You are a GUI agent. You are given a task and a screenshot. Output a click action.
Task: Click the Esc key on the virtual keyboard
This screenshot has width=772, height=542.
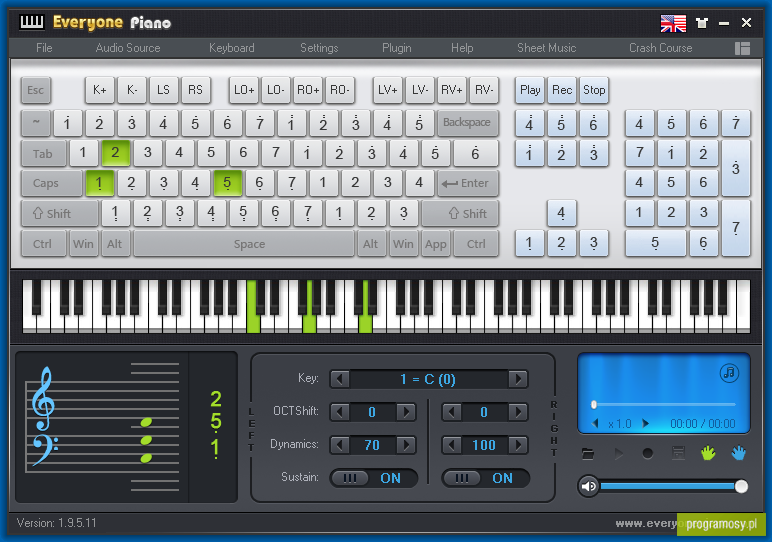point(35,90)
